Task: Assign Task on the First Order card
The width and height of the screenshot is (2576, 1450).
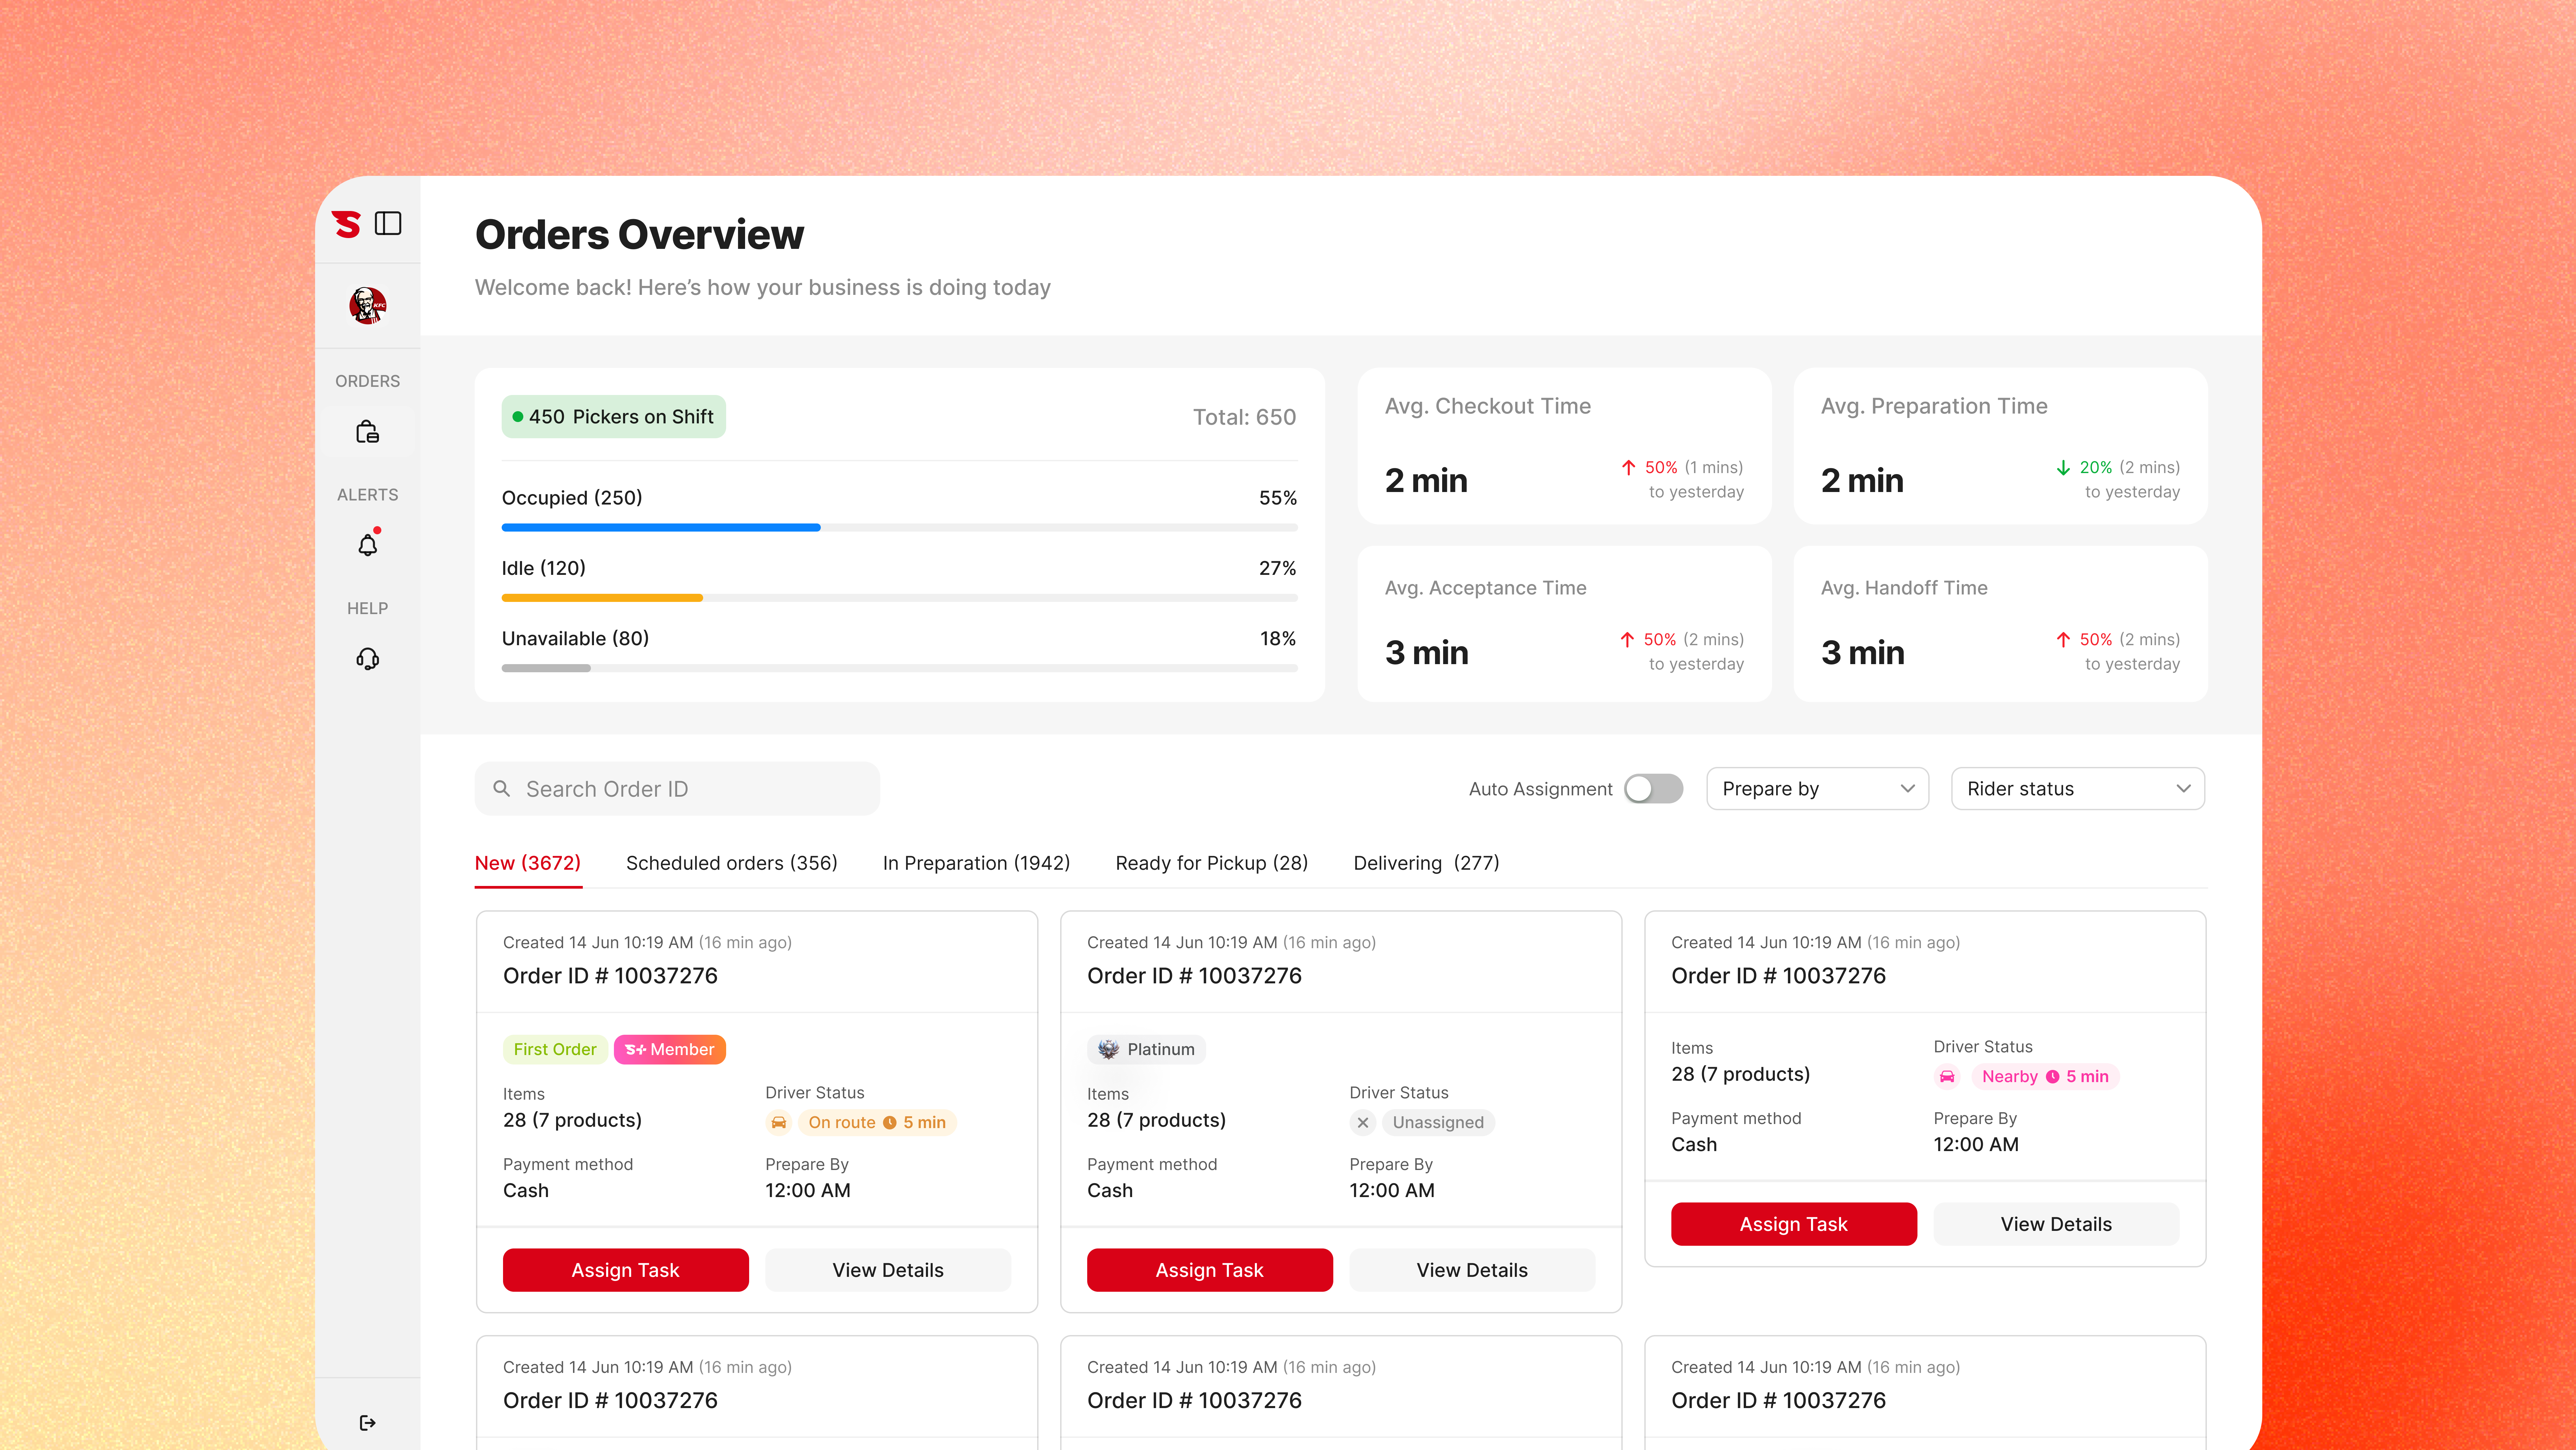Action: 625,1270
